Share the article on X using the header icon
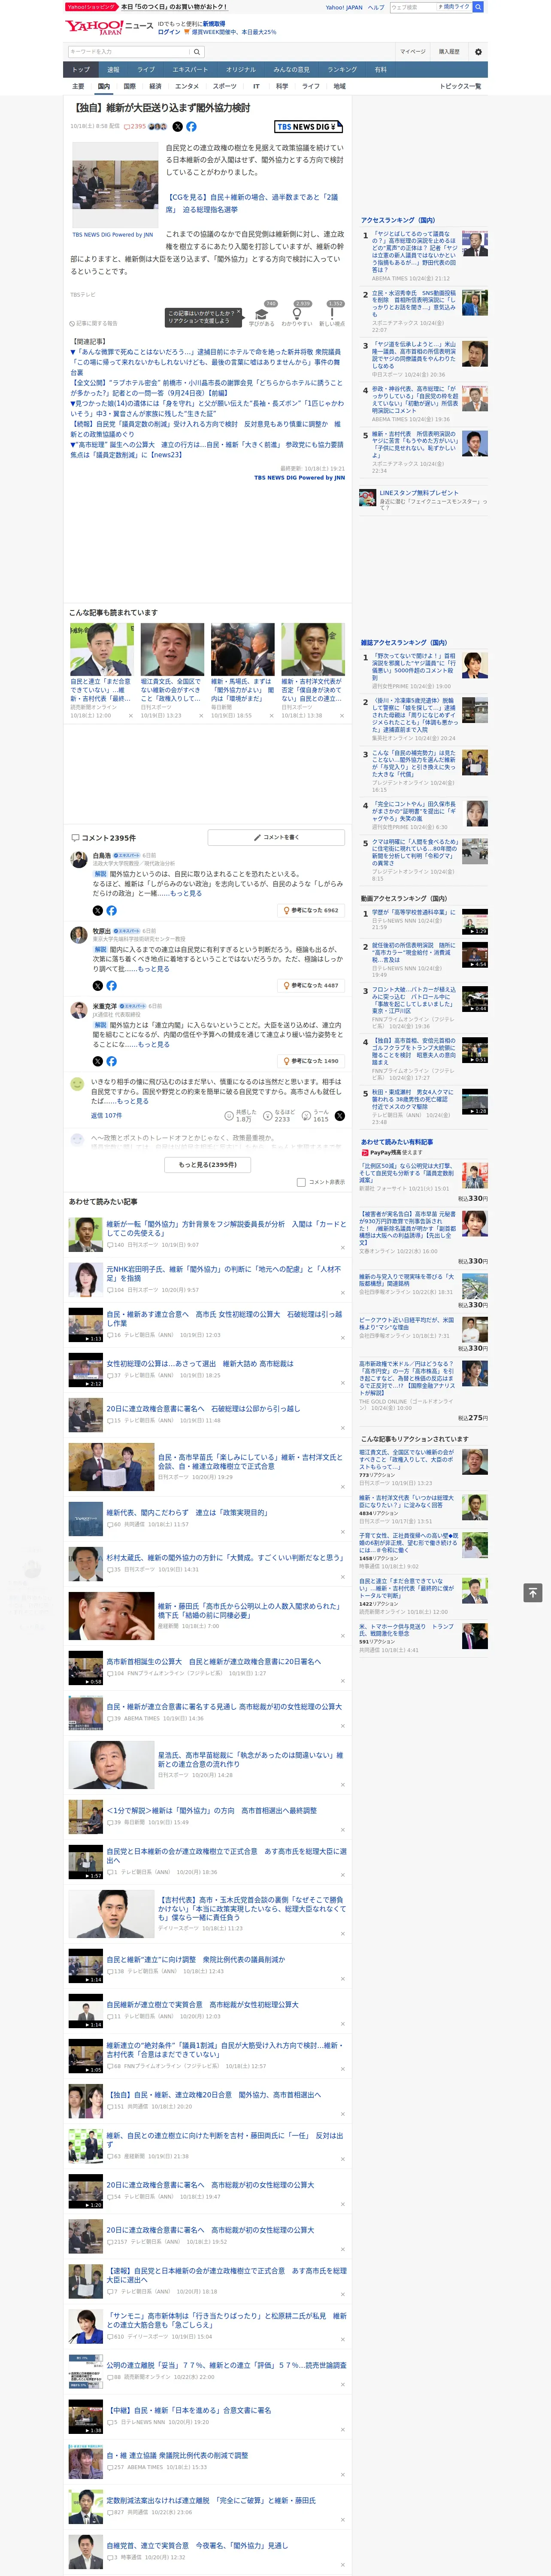 coord(178,127)
